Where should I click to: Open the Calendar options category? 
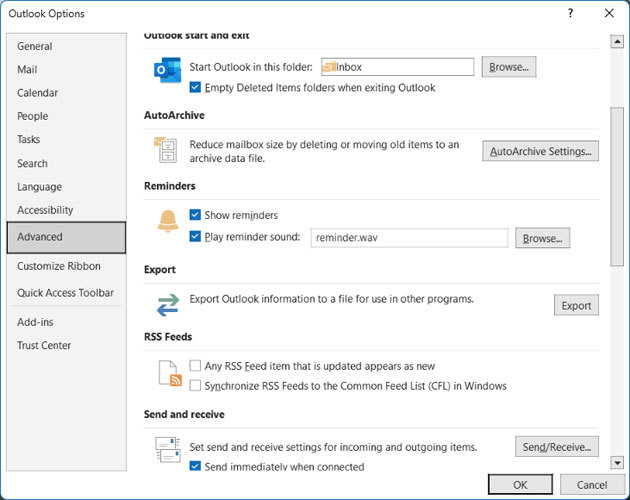pyautogui.click(x=66, y=93)
